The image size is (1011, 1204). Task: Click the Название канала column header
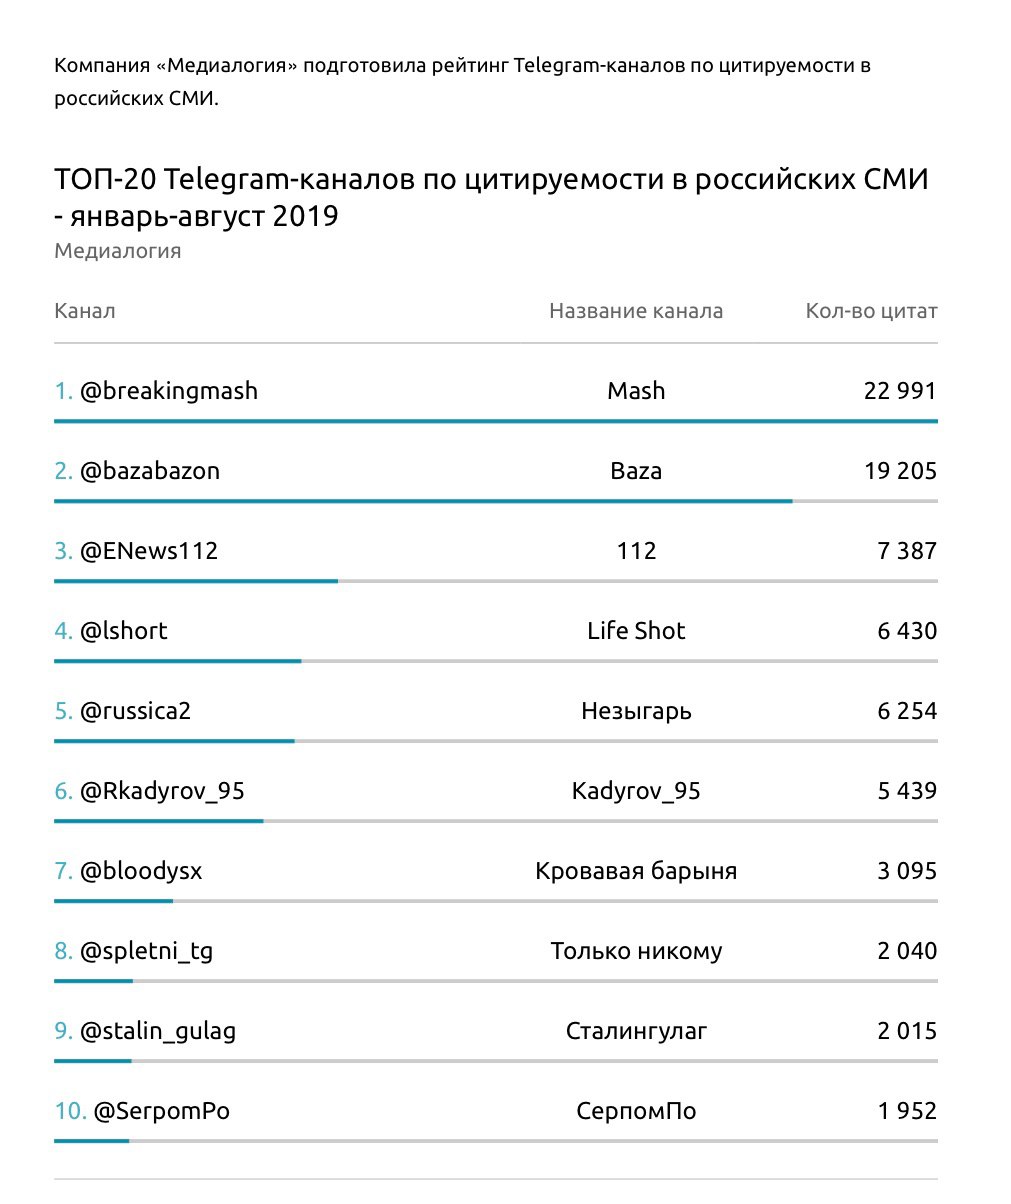click(636, 311)
